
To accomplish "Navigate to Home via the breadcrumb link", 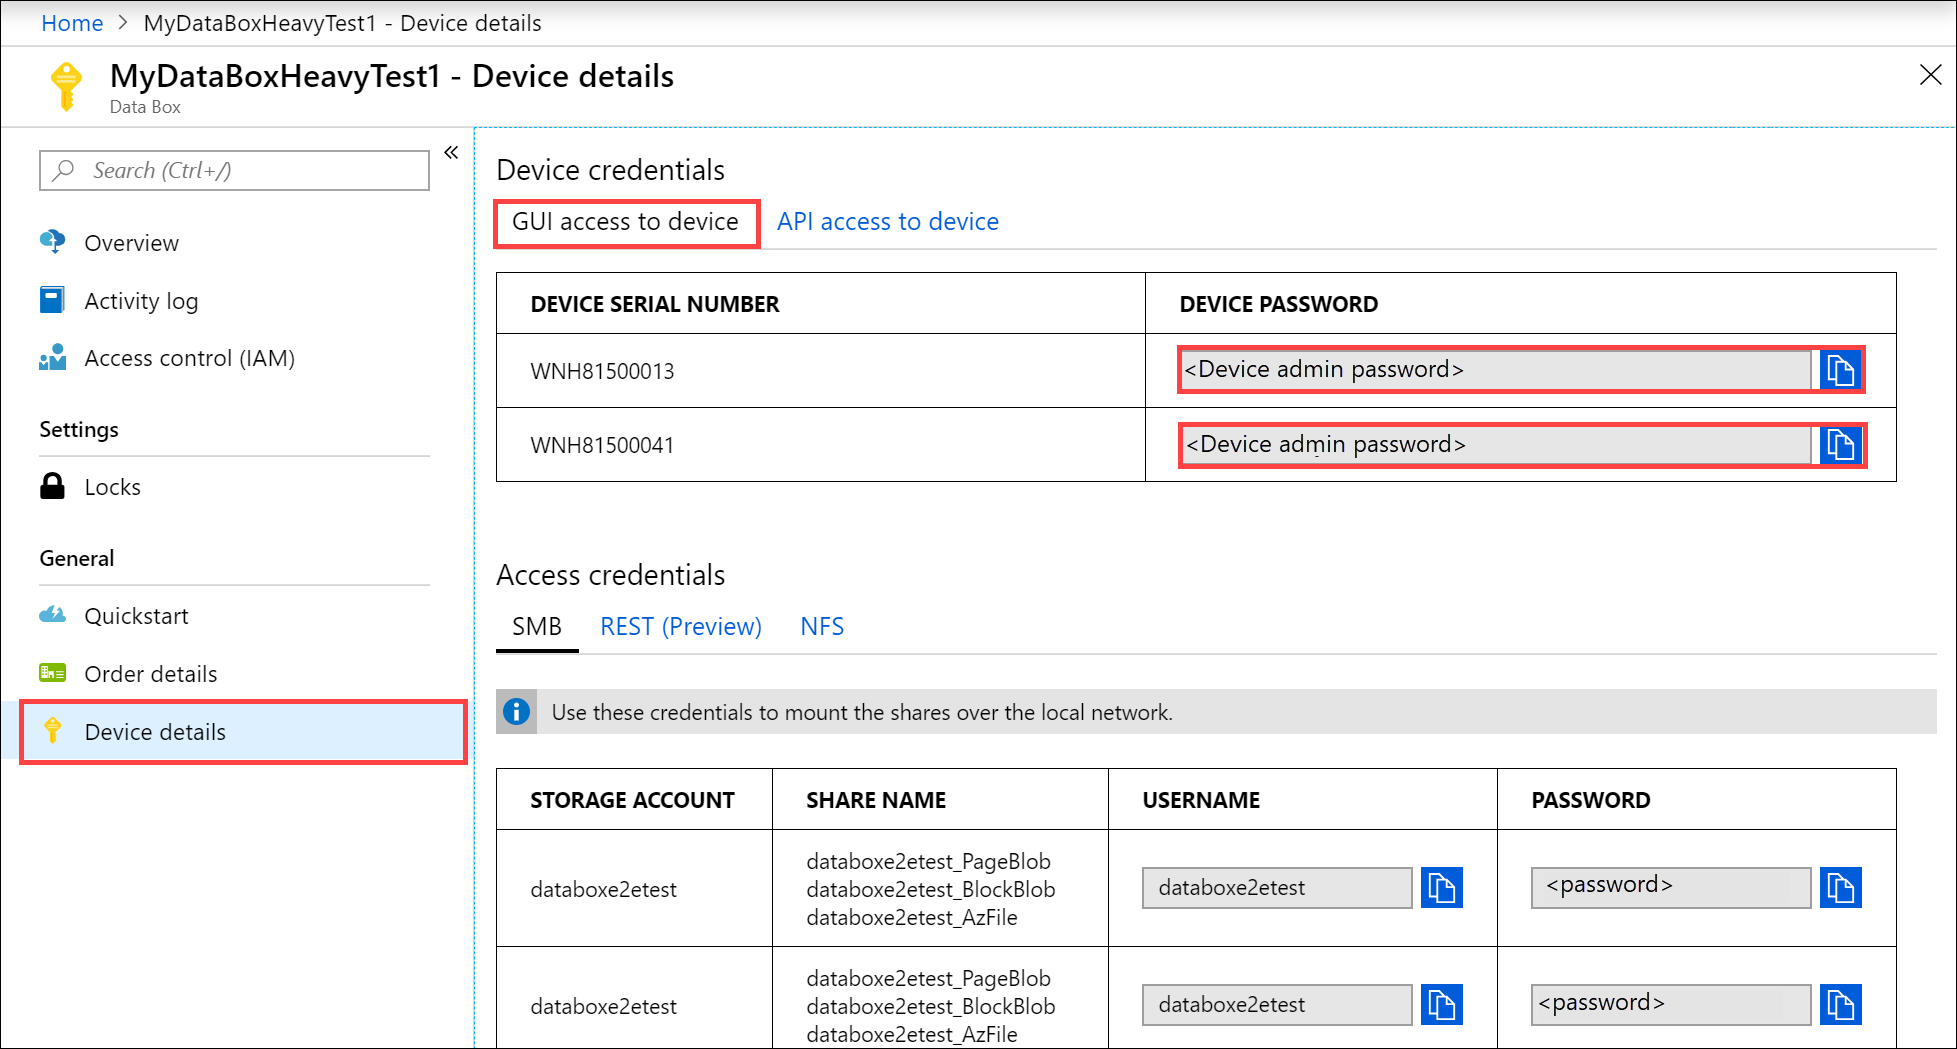I will click(x=71, y=22).
